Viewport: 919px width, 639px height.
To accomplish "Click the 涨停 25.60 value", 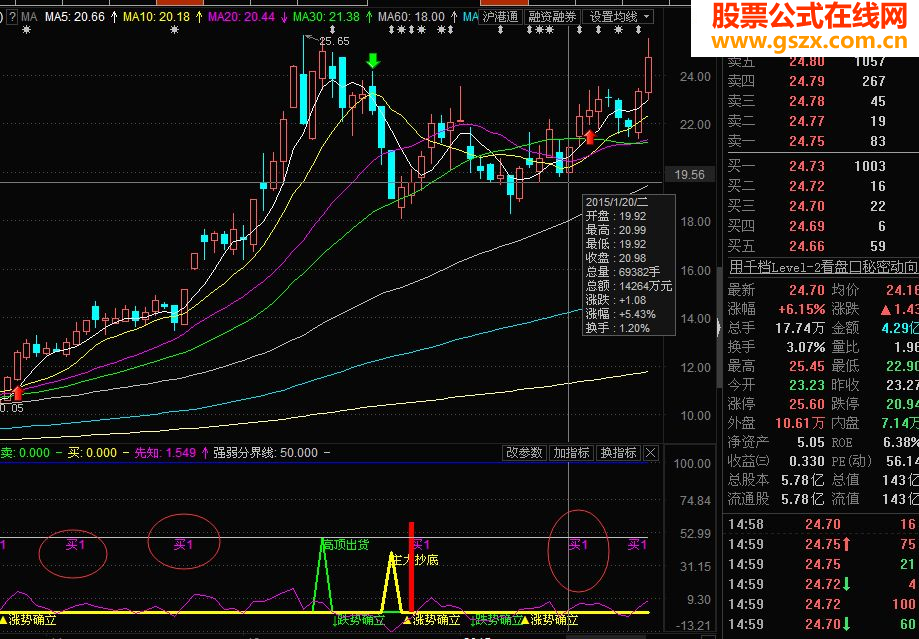I will coord(807,404).
